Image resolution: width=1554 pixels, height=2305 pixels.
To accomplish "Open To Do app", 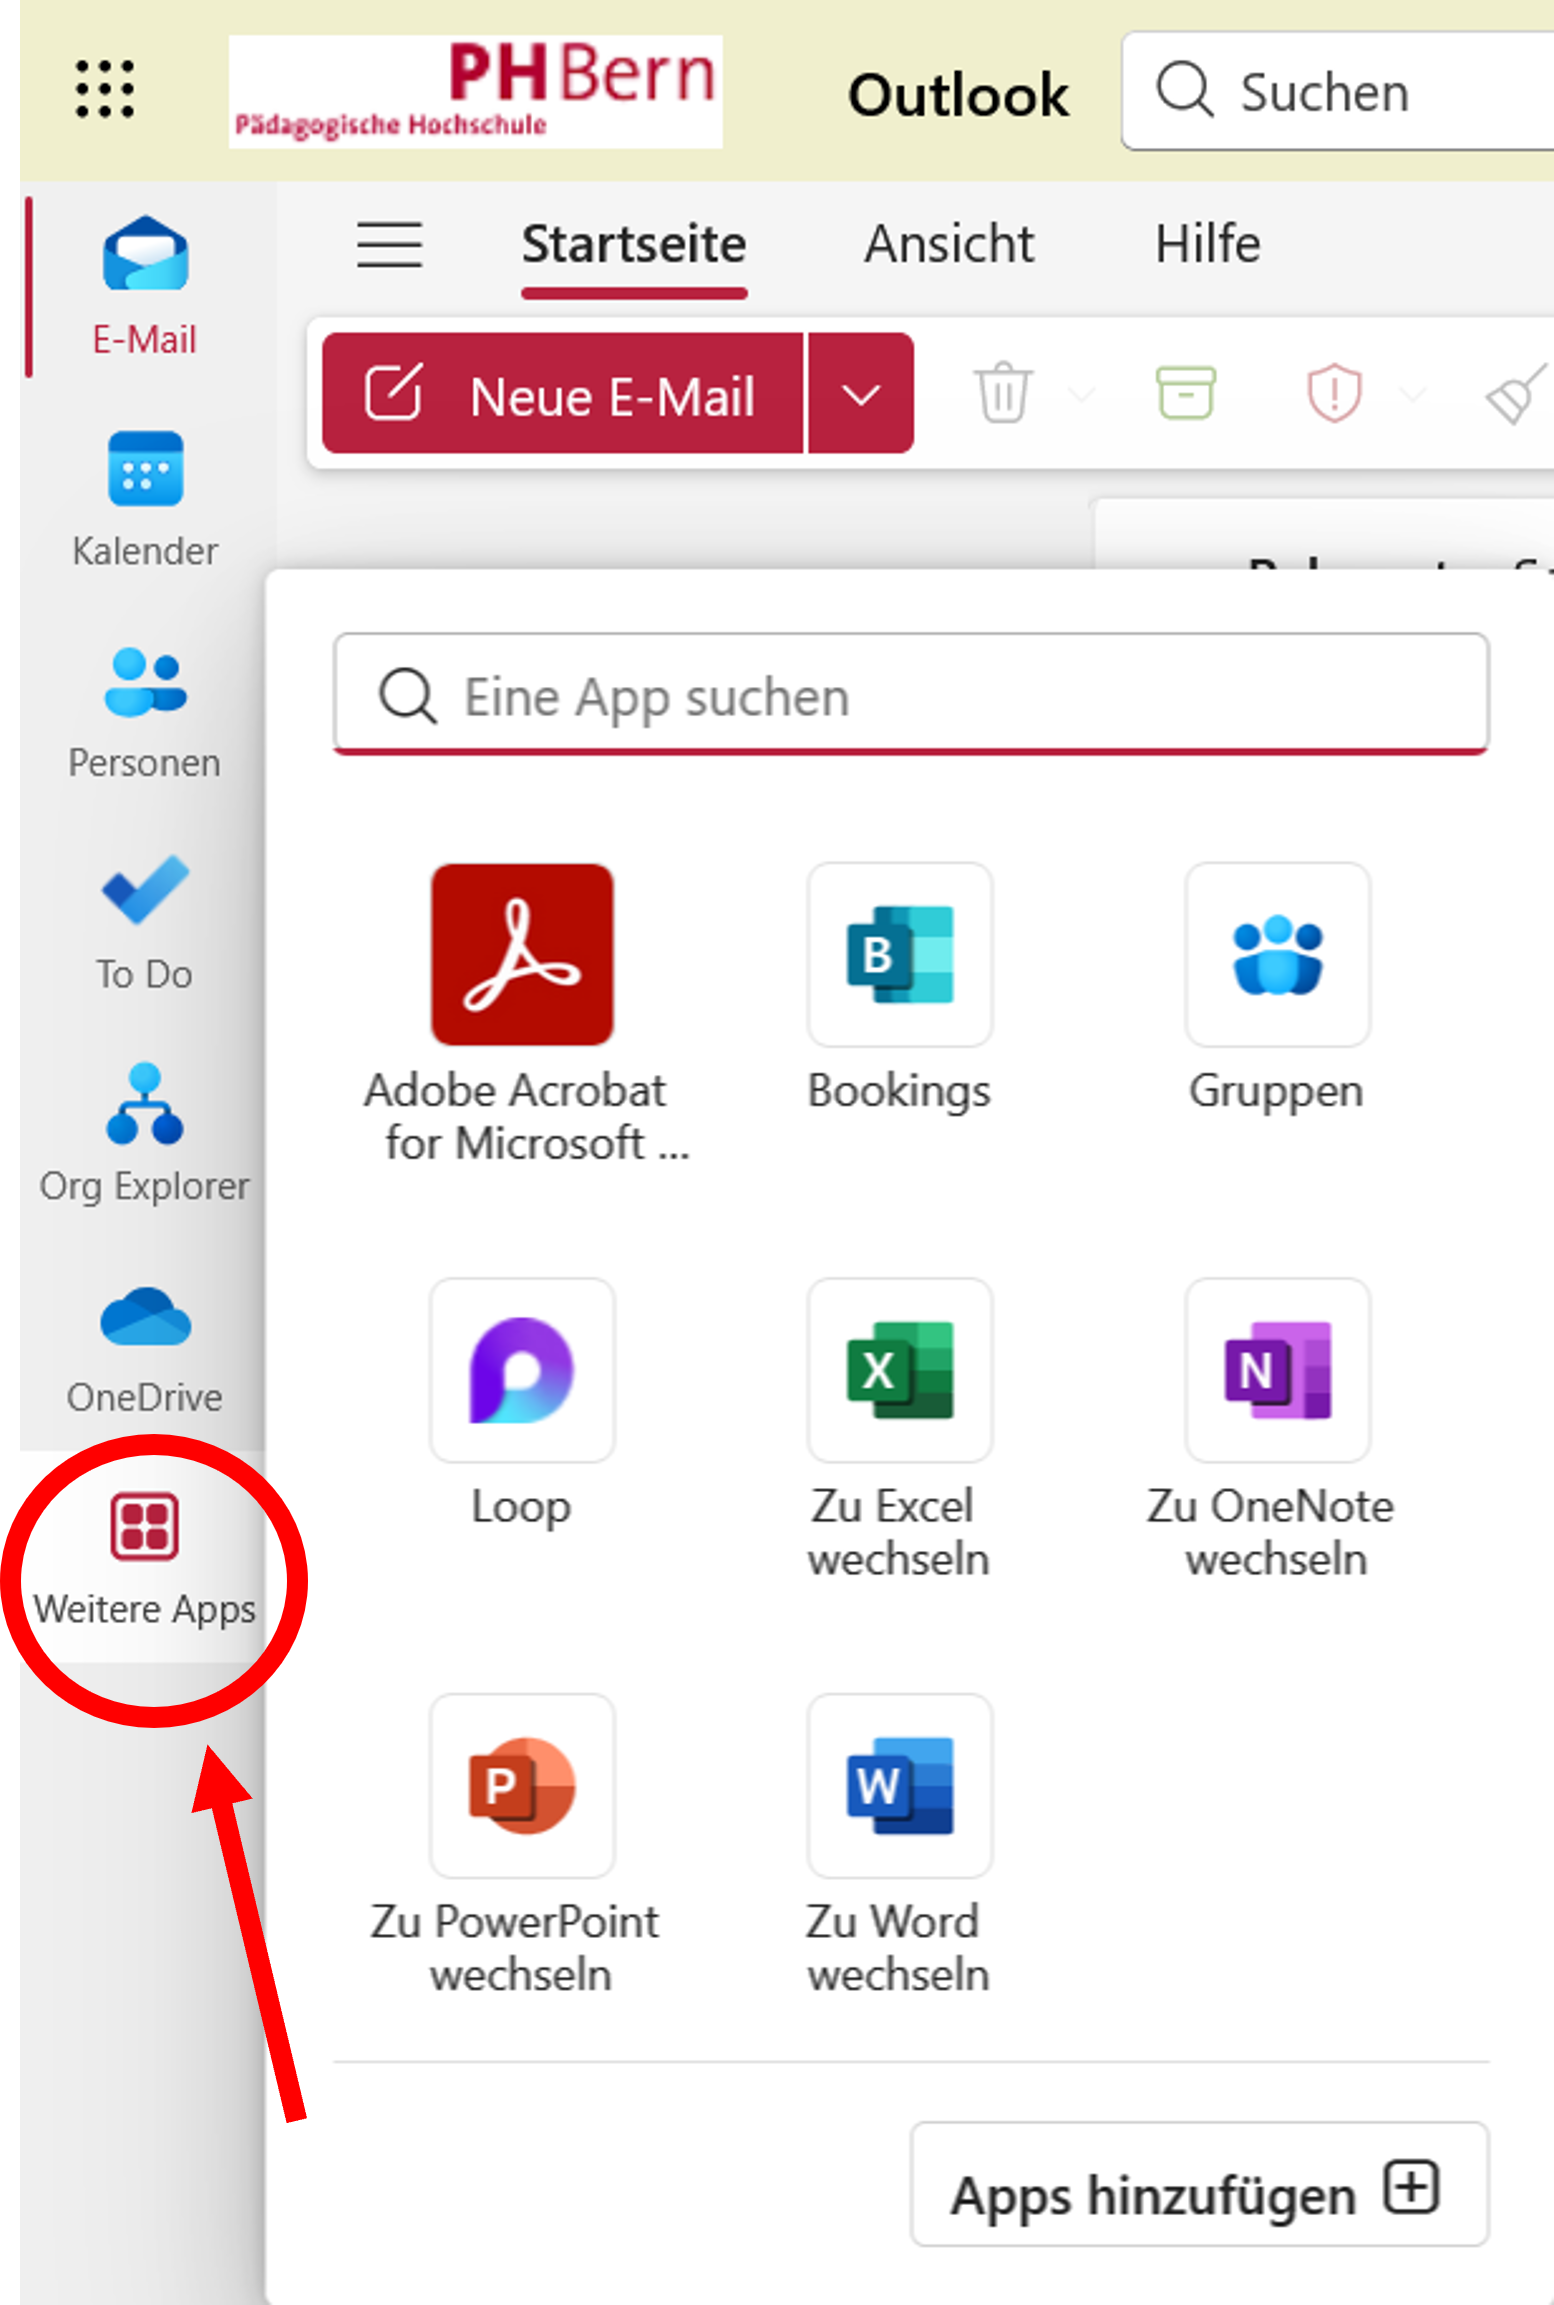I will pyautogui.click(x=145, y=921).
